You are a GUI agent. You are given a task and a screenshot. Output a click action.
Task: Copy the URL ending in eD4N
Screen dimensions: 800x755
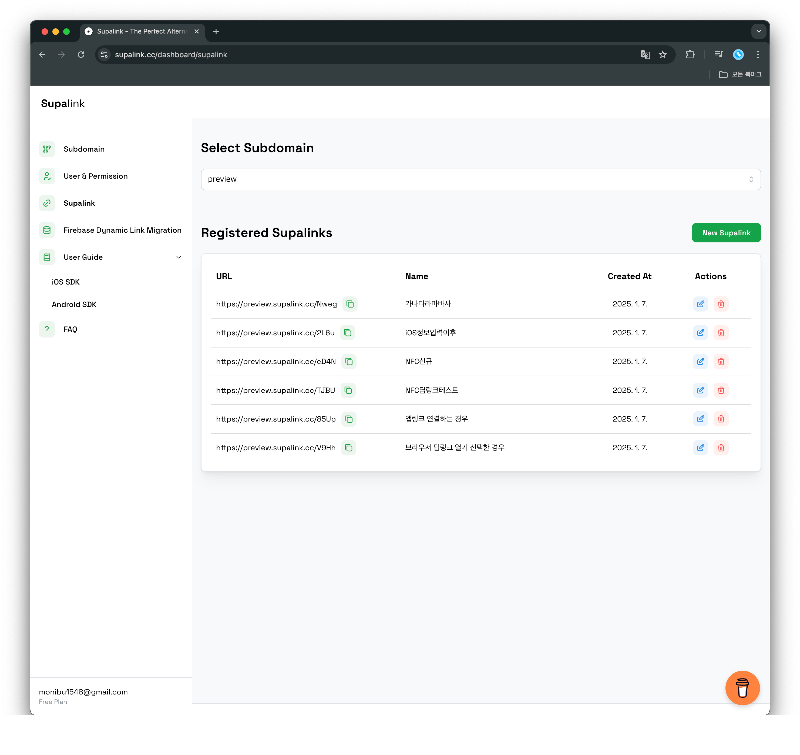tap(349, 362)
